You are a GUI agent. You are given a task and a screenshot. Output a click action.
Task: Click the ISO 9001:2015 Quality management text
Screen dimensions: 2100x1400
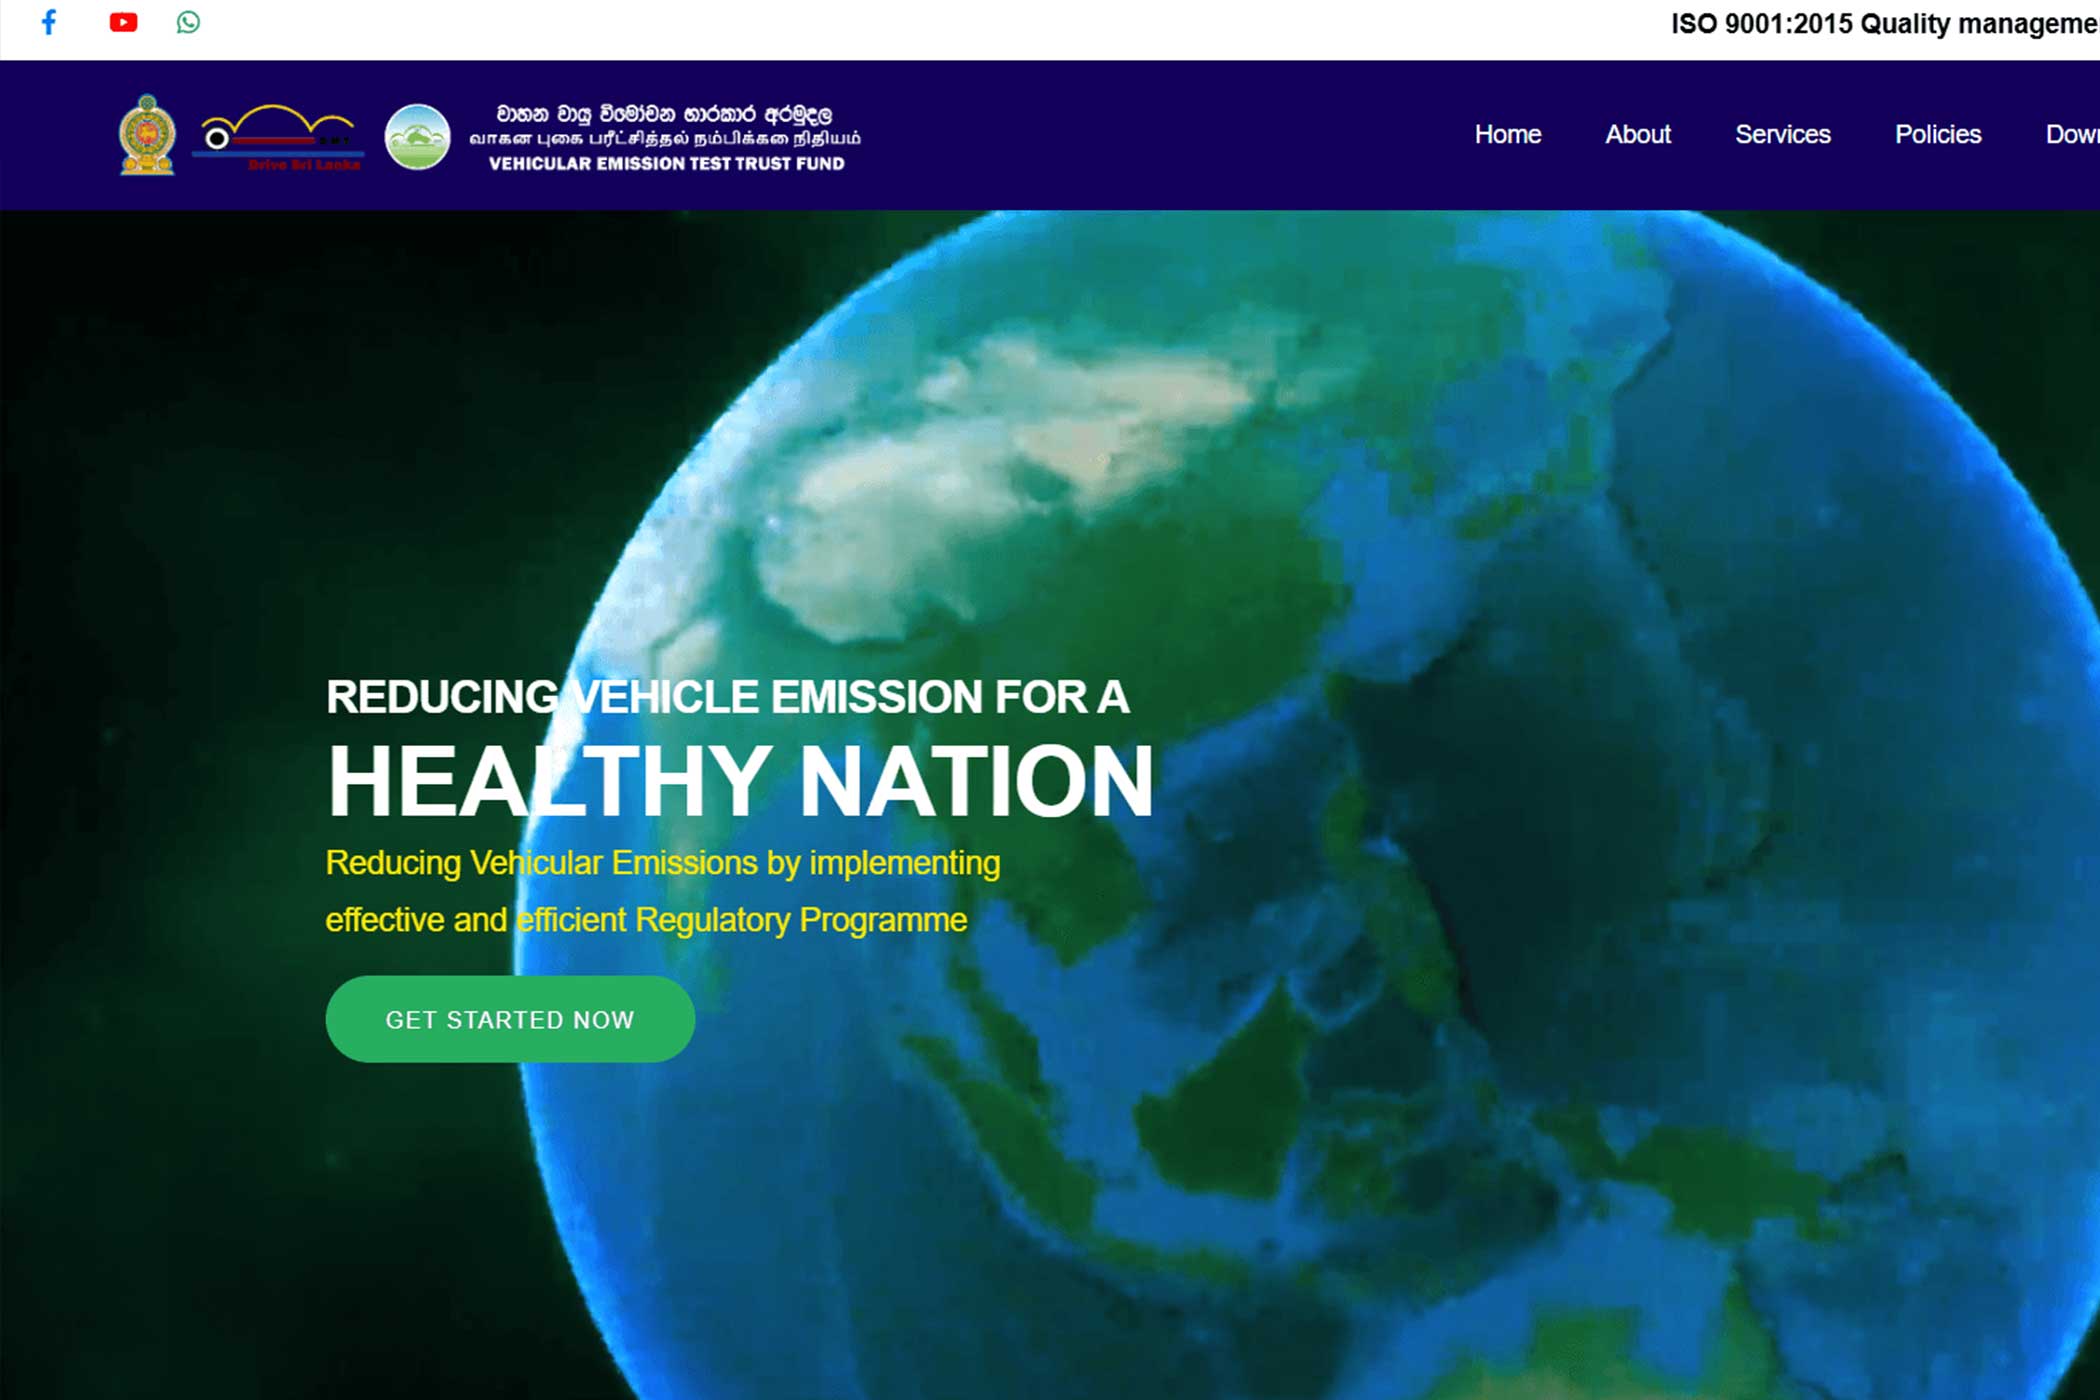tap(1883, 24)
